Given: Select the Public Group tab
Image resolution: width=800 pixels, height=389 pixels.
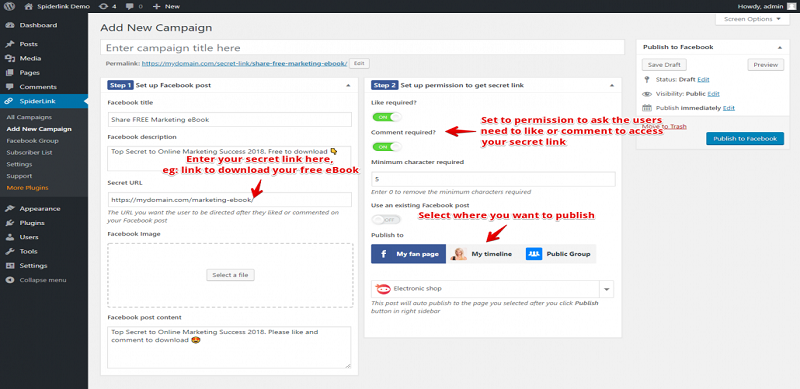Looking at the screenshot, I should click(x=559, y=254).
